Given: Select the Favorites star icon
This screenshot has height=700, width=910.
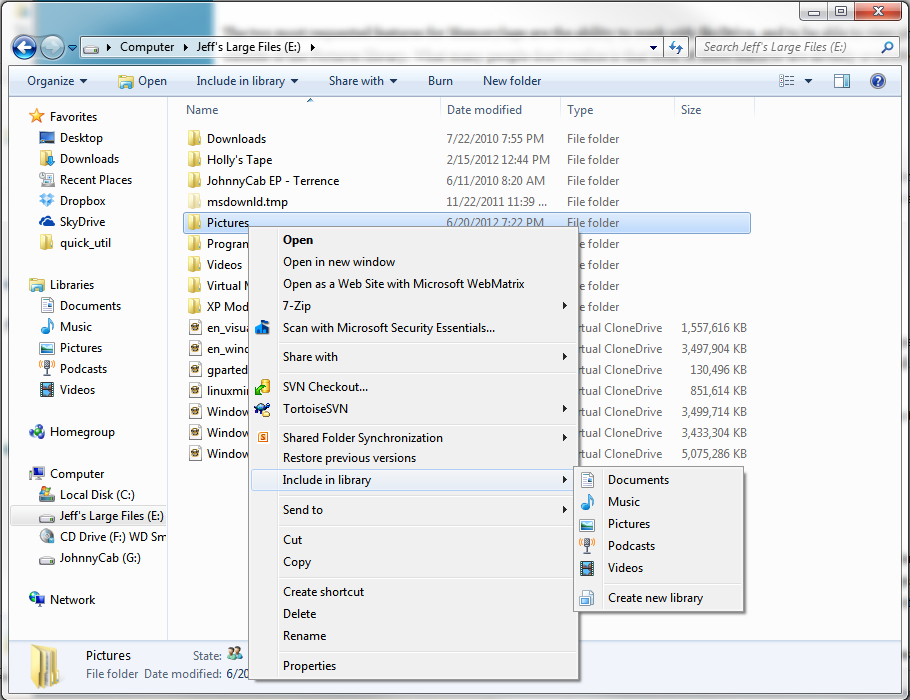Looking at the screenshot, I should 37,116.
